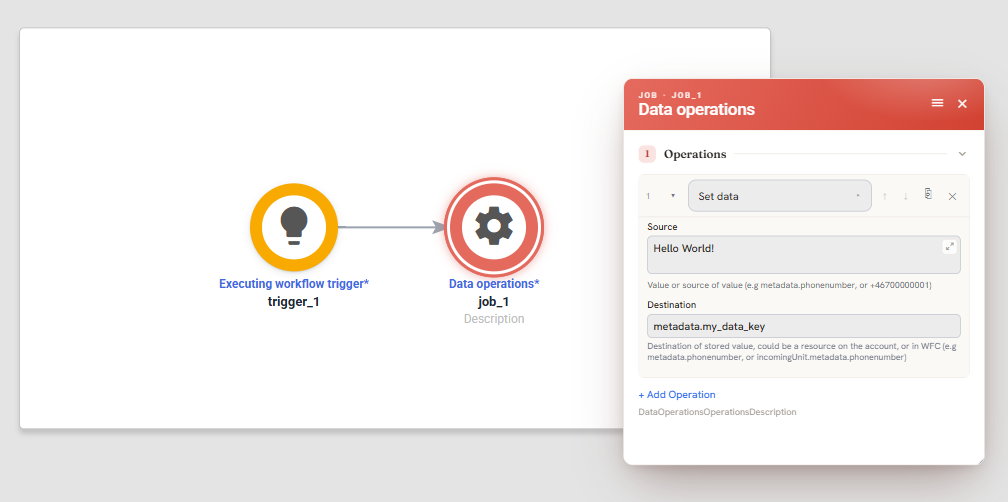This screenshot has height=502, width=1008.
Task: Click the + Add Operation link
Action: pyautogui.click(x=676, y=395)
